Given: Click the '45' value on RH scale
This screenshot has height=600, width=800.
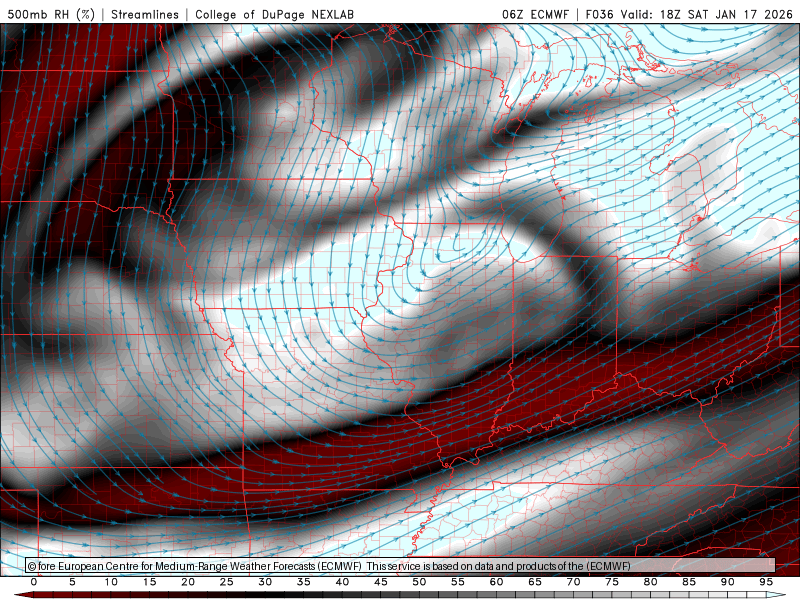Looking at the screenshot, I should [x=381, y=582].
